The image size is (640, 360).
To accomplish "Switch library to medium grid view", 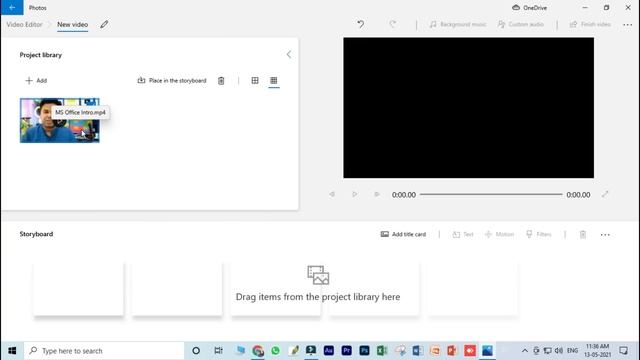I will pyautogui.click(x=255, y=81).
